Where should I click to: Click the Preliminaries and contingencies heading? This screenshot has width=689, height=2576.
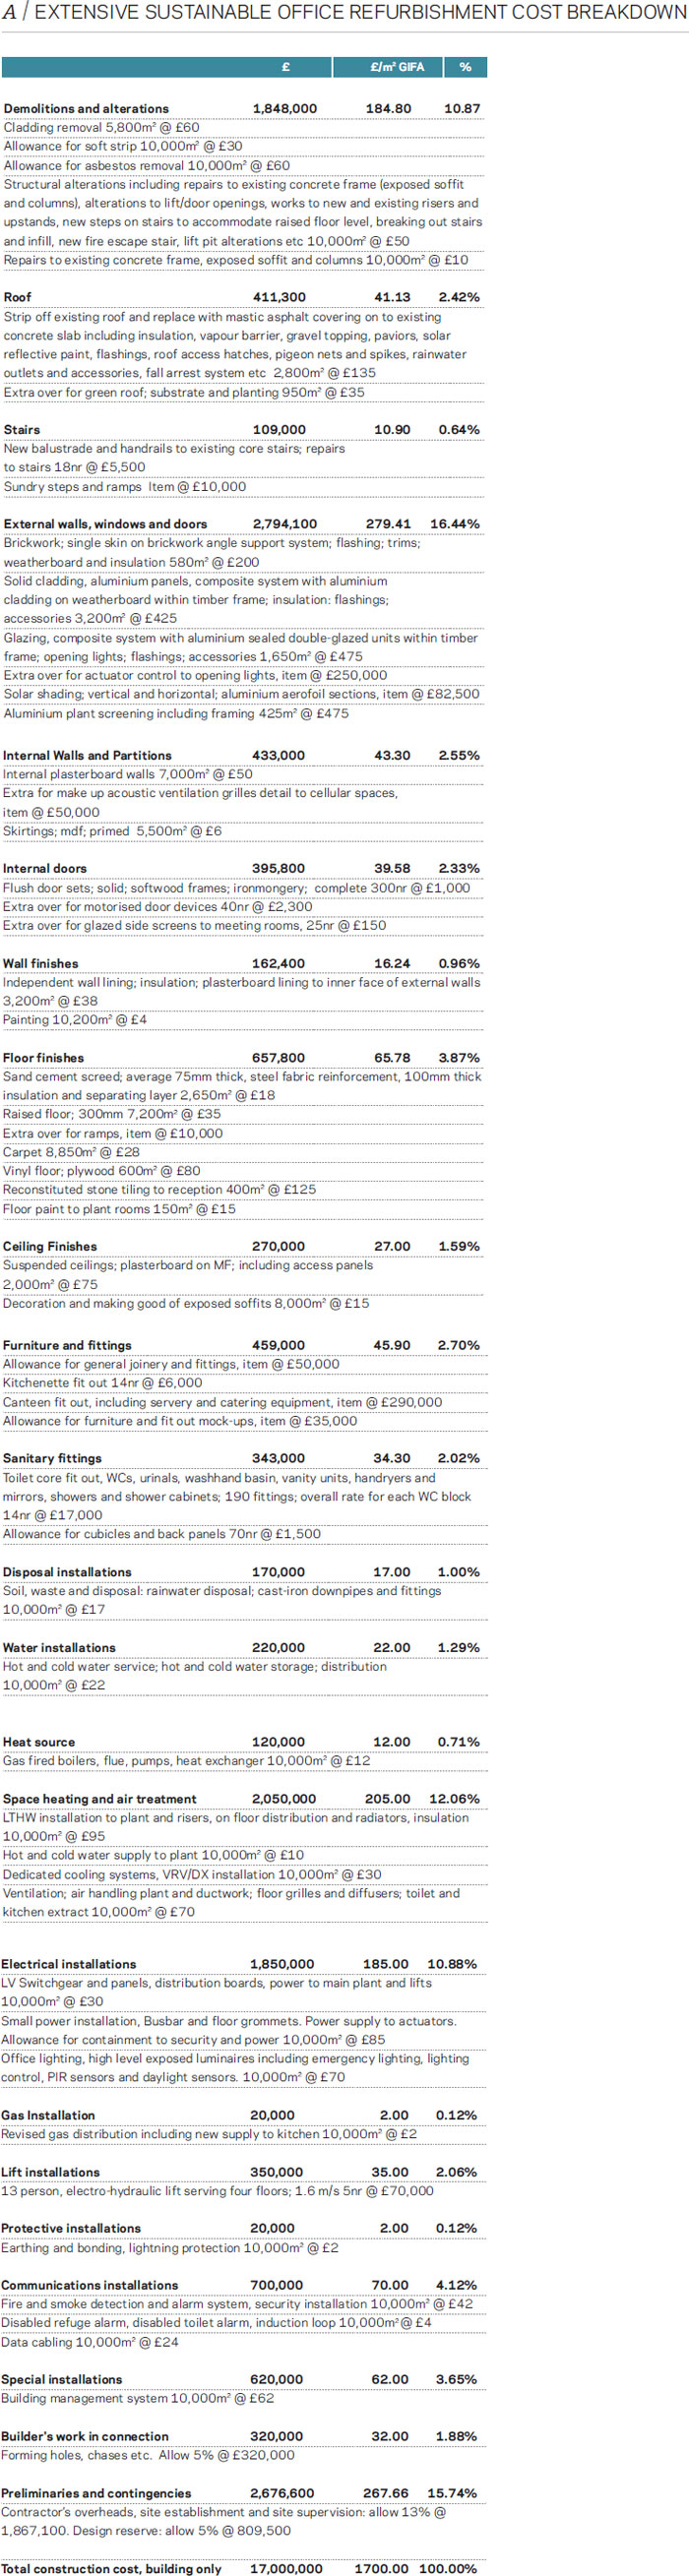[95, 2493]
